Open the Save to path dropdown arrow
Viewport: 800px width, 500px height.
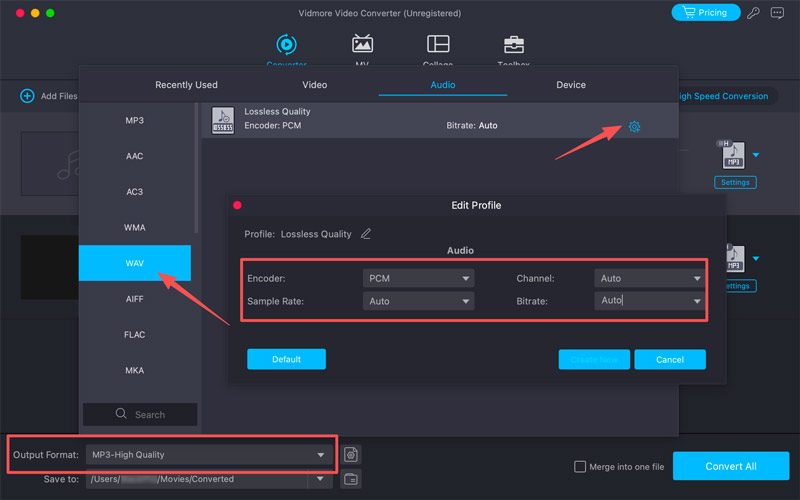pos(320,479)
